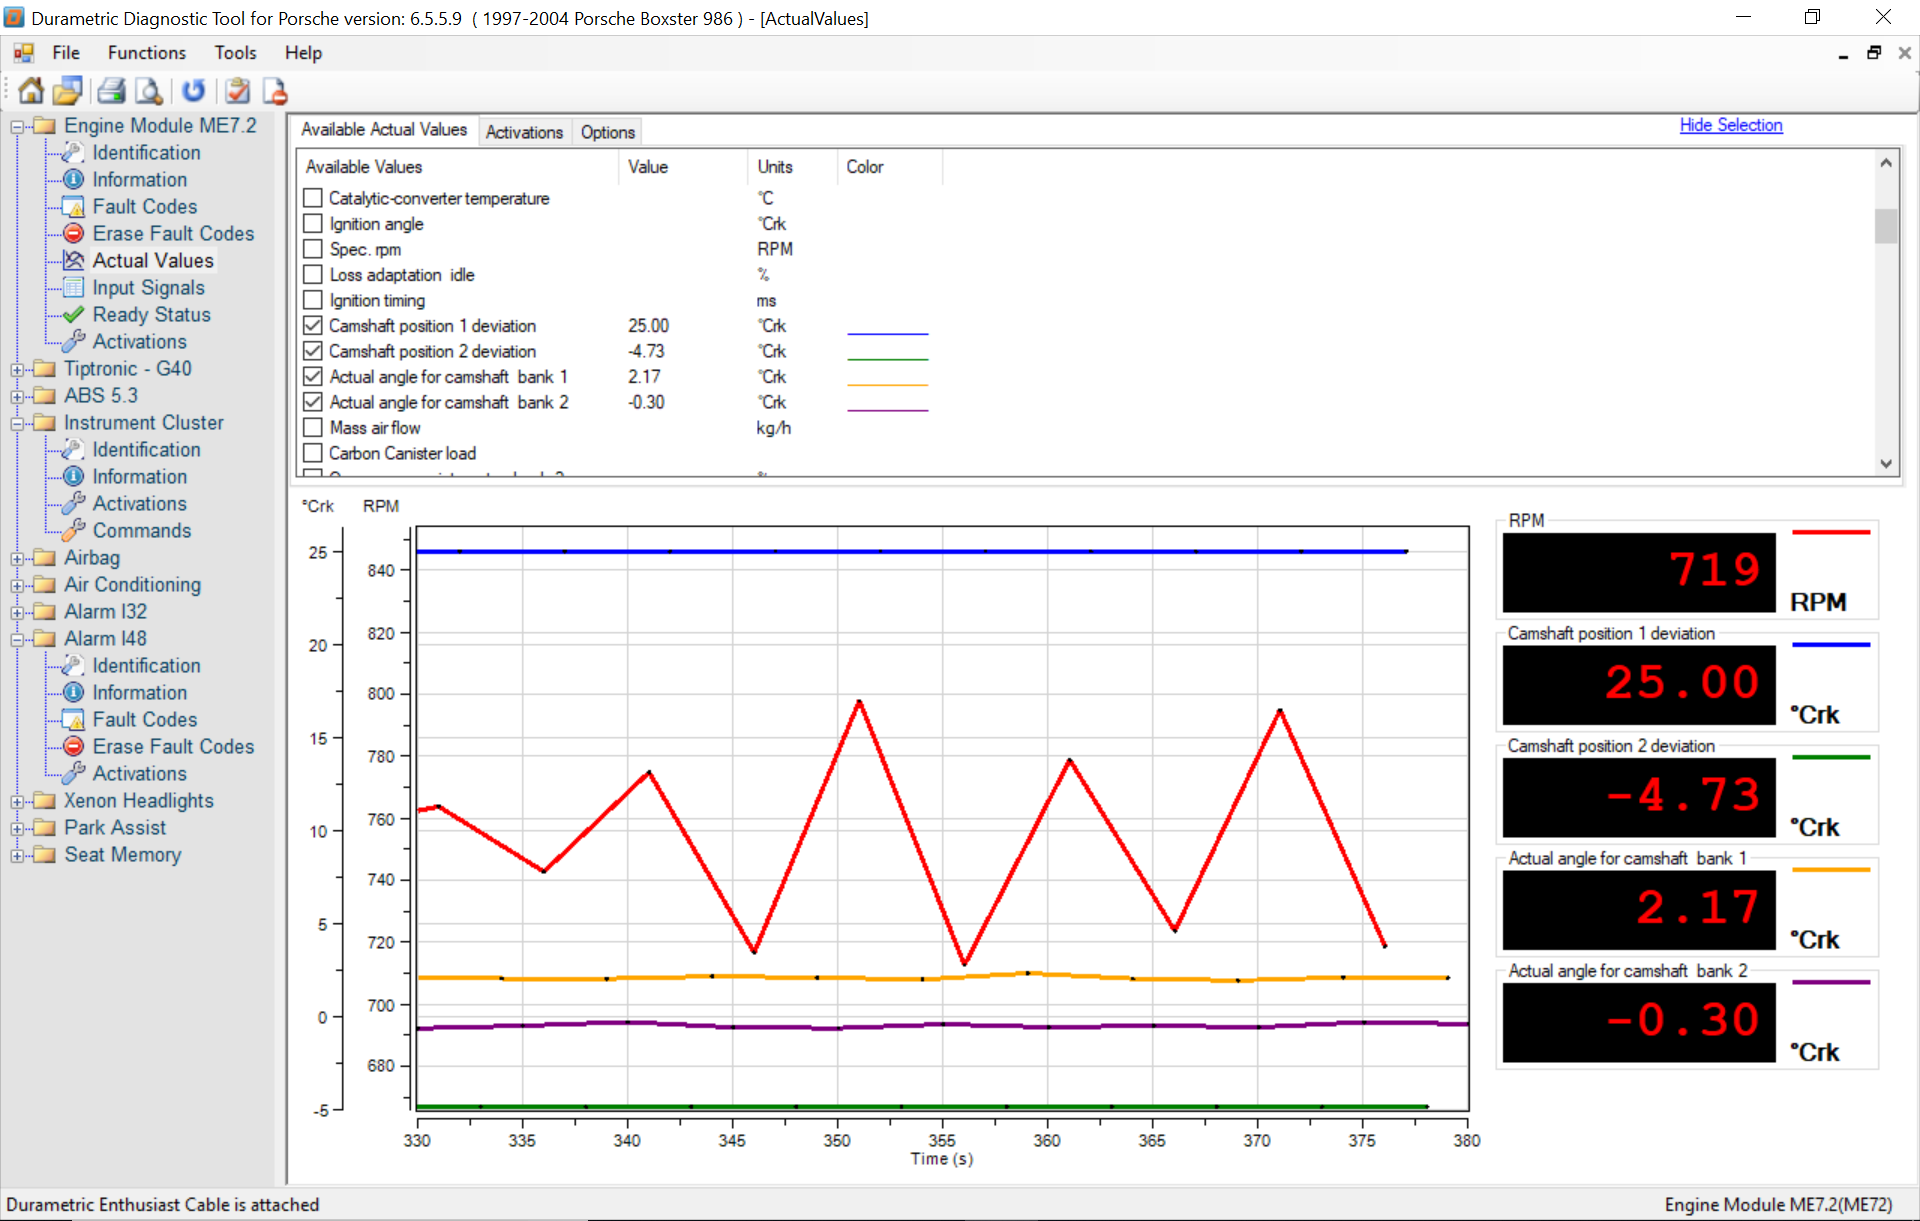Screen dimensions: 1920x1221
Task: Open print preview magnifier icon
Action: click(x=149, y=91)
